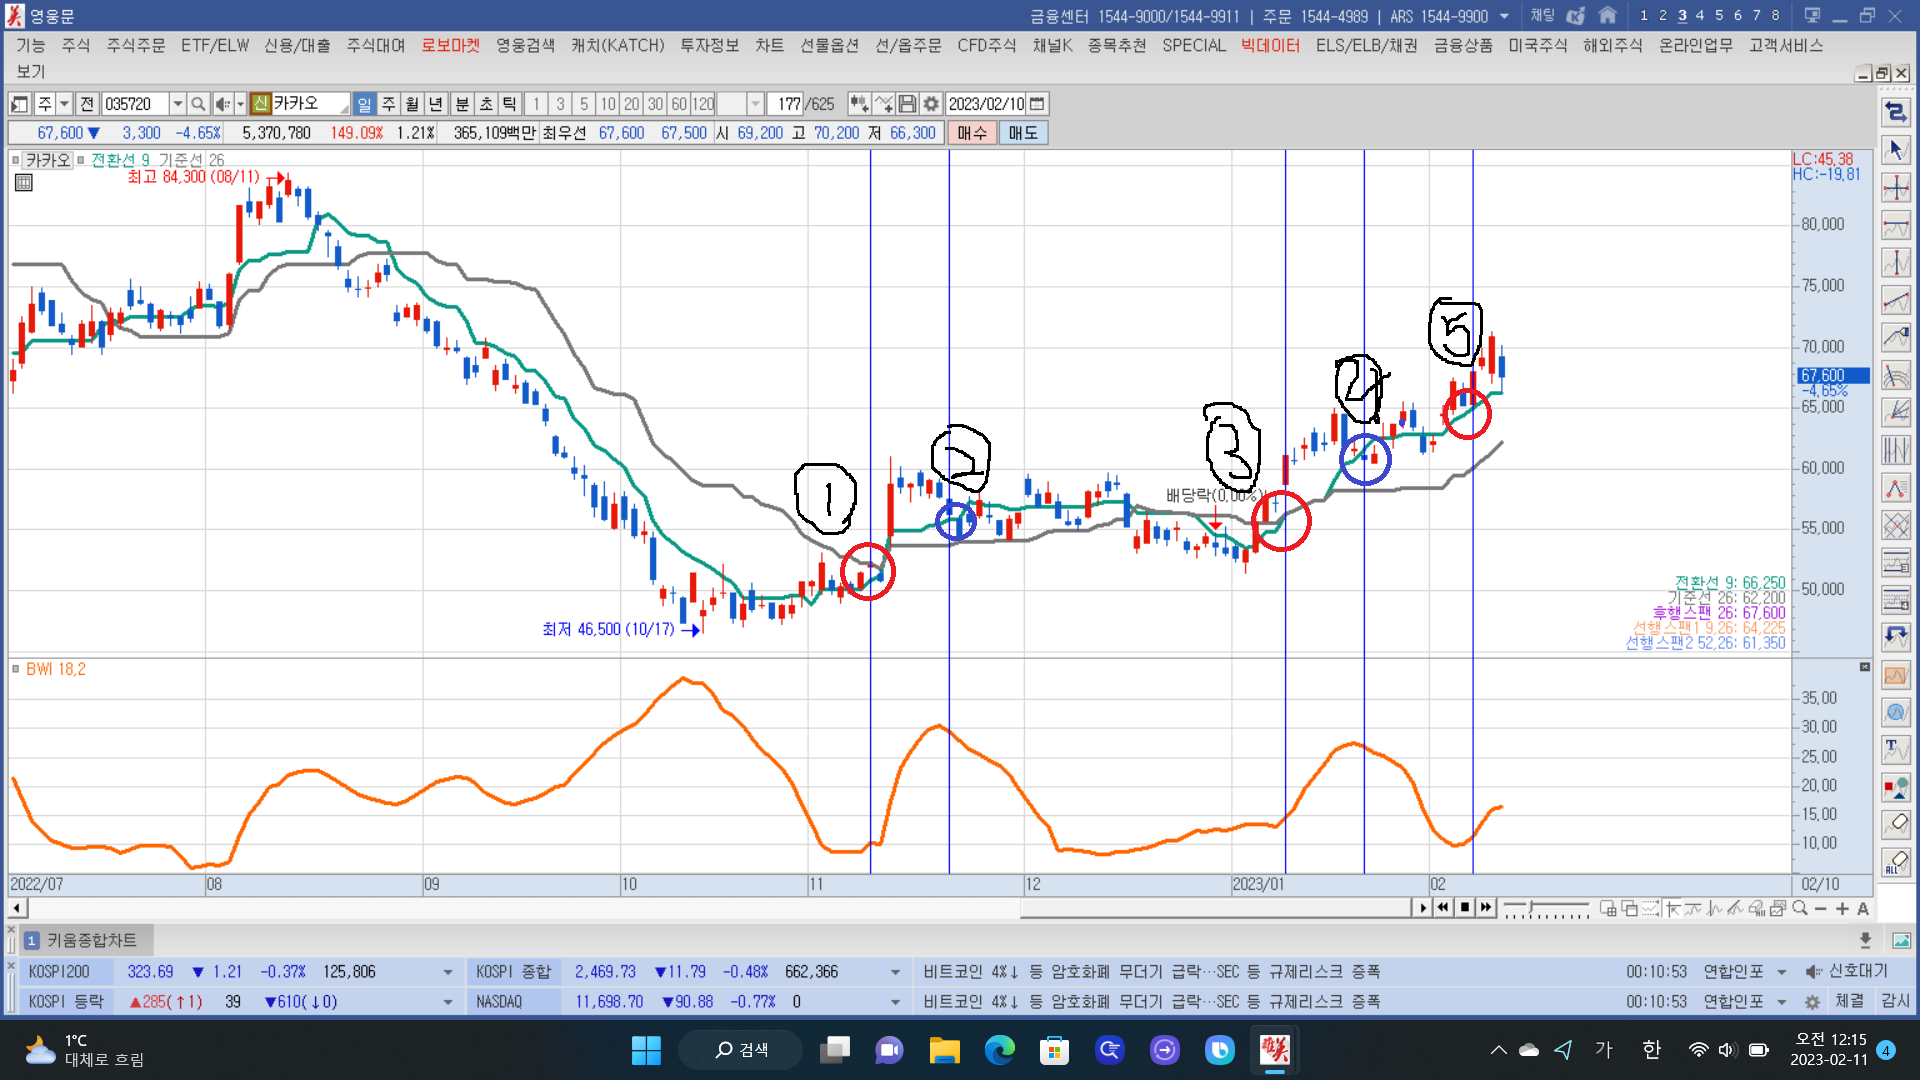
Task: Open the calendar date picker icon
Action: pos(1037,104)
